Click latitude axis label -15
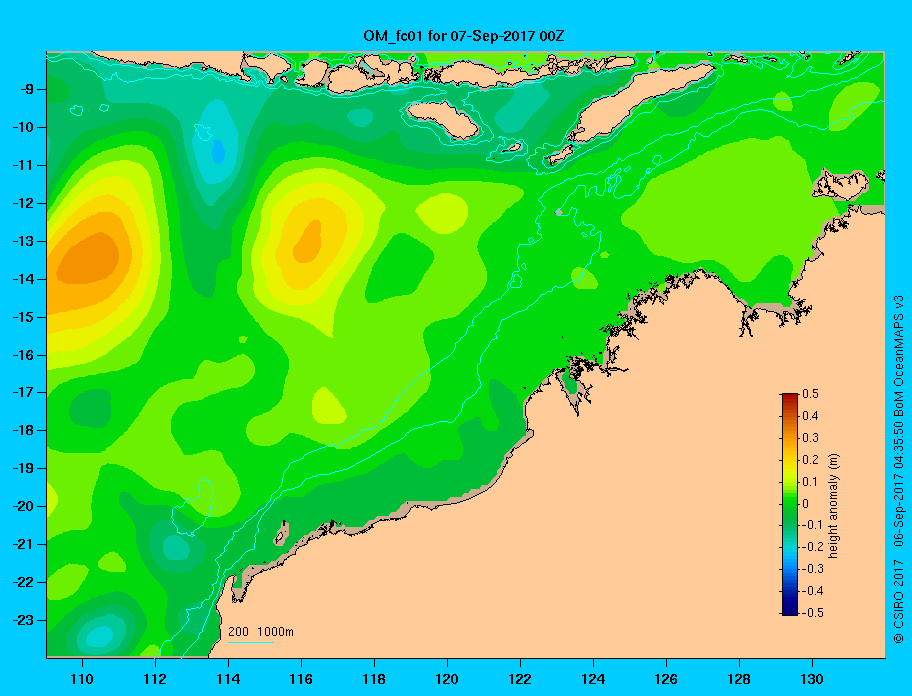Image resolution: width=912 pixels, height=696 pixels. 22,317
